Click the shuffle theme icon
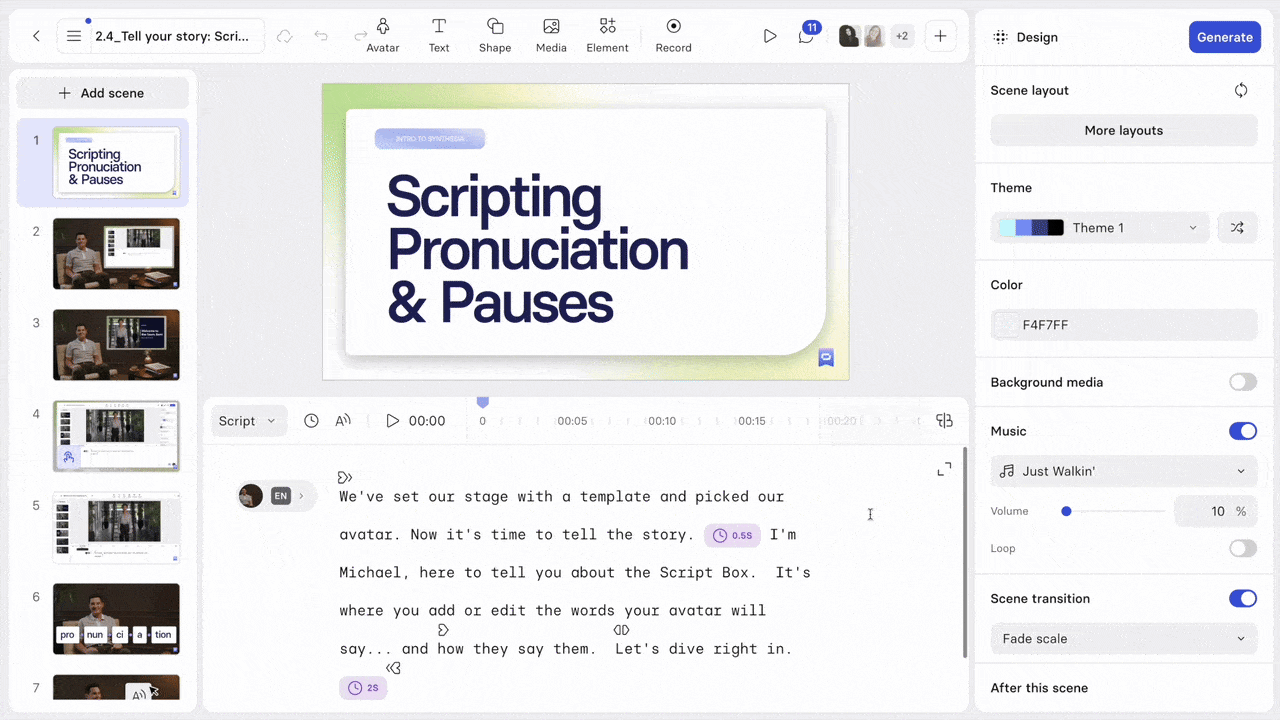Viewport: 1280px width, 720px height. [x=1237, y=228]
